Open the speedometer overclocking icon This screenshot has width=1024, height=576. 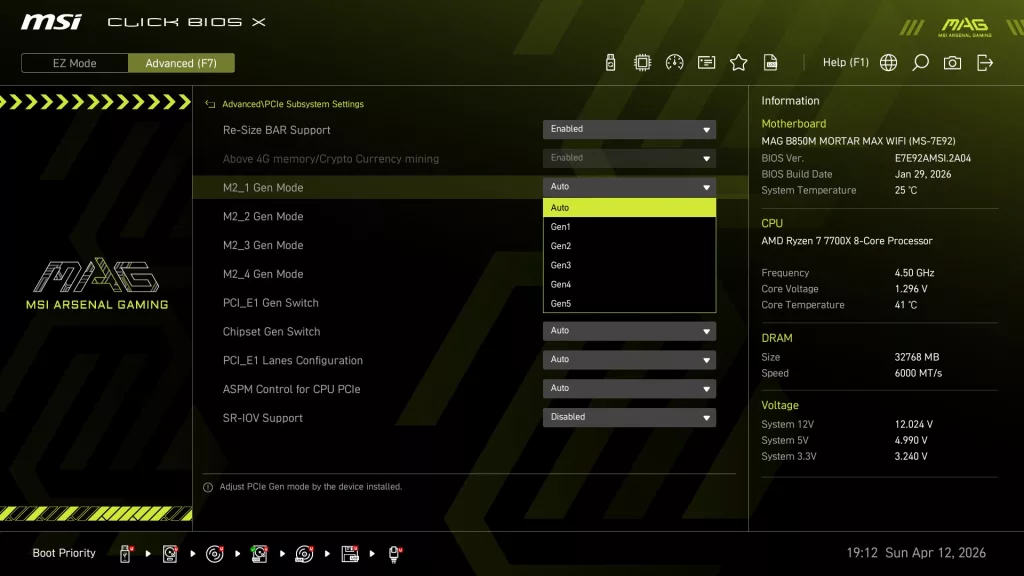pyautogui.click(x=674, y=63)
